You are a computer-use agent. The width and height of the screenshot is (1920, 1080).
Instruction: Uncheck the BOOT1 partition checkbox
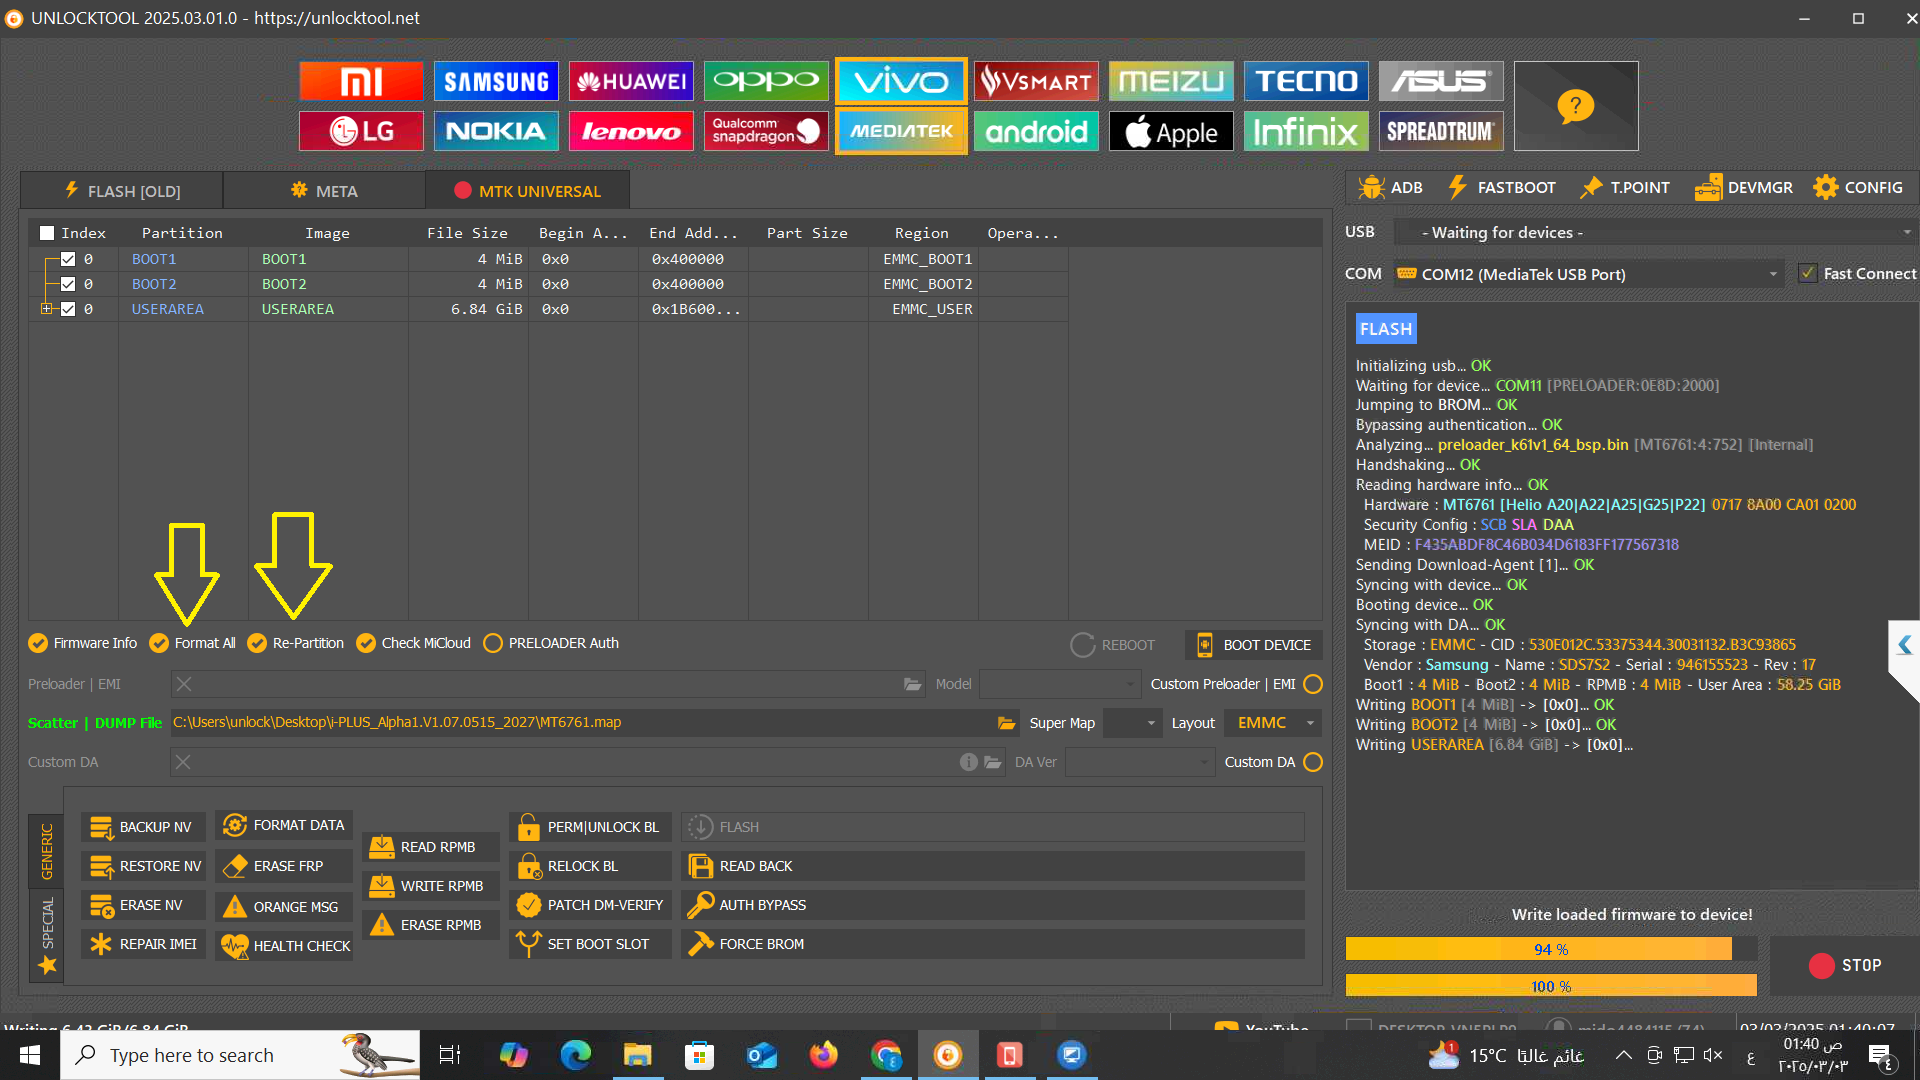coord(68,259)
